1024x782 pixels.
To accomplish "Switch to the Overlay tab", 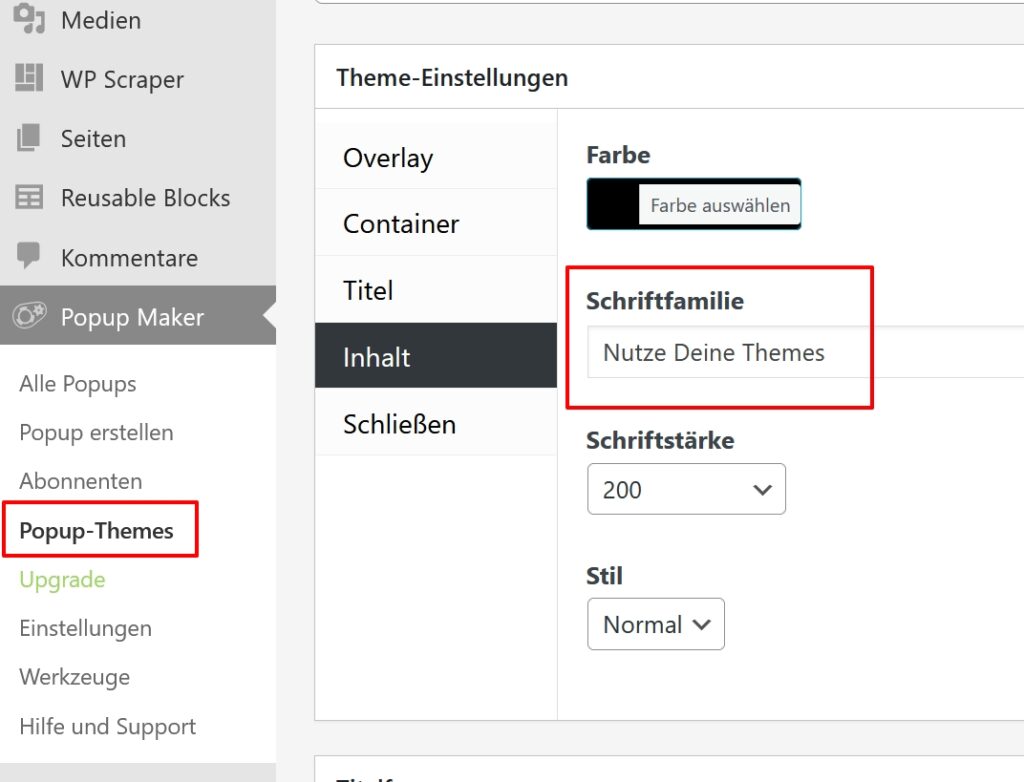I will tap(388, 158).
